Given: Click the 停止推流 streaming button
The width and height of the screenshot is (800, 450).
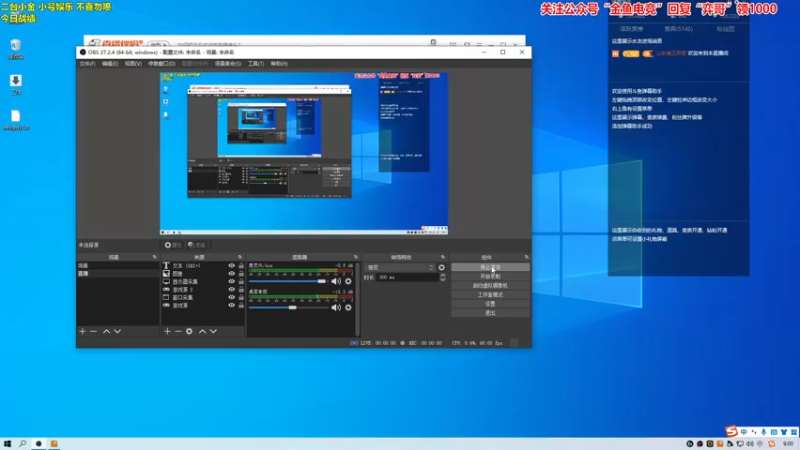Looking at the screenshot, I should click(x=490, y=267).
